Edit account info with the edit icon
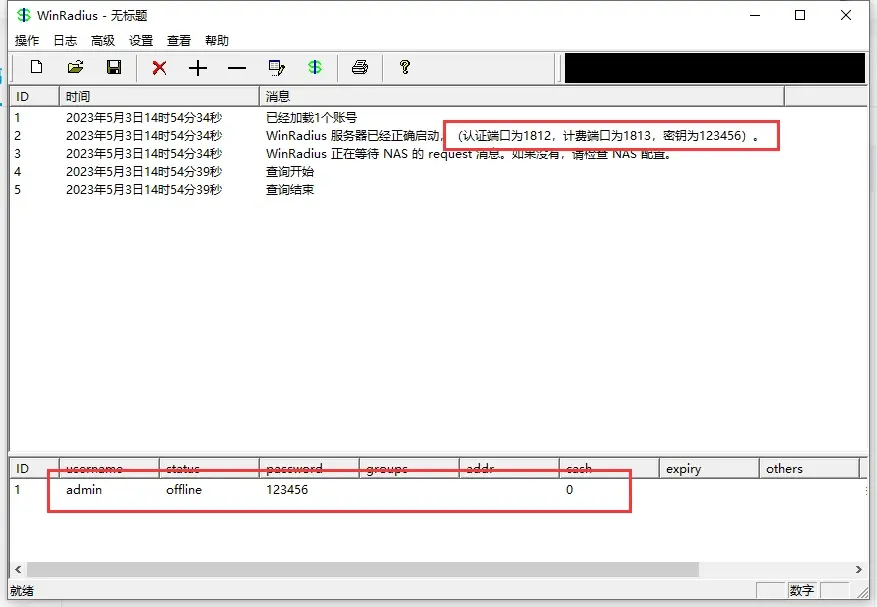877x607 pixels. click(277, 67)
